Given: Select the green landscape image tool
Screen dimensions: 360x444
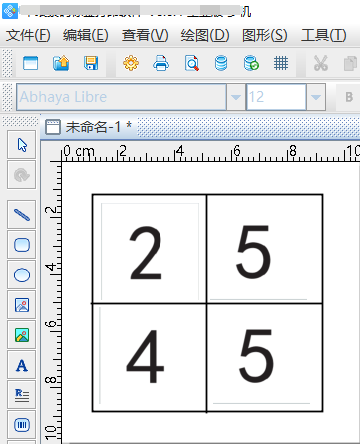Looking at the screenshot, I should tap(22, 335).
